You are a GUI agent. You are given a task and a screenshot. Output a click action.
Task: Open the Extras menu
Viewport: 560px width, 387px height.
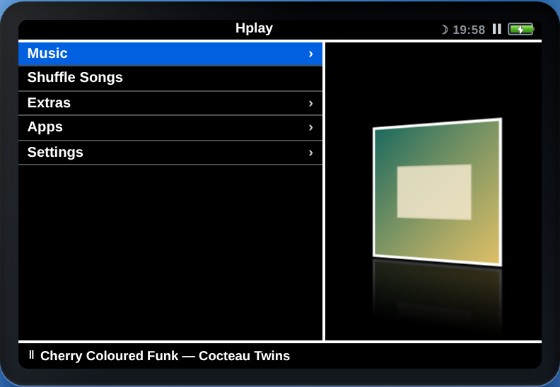point(170,103)
